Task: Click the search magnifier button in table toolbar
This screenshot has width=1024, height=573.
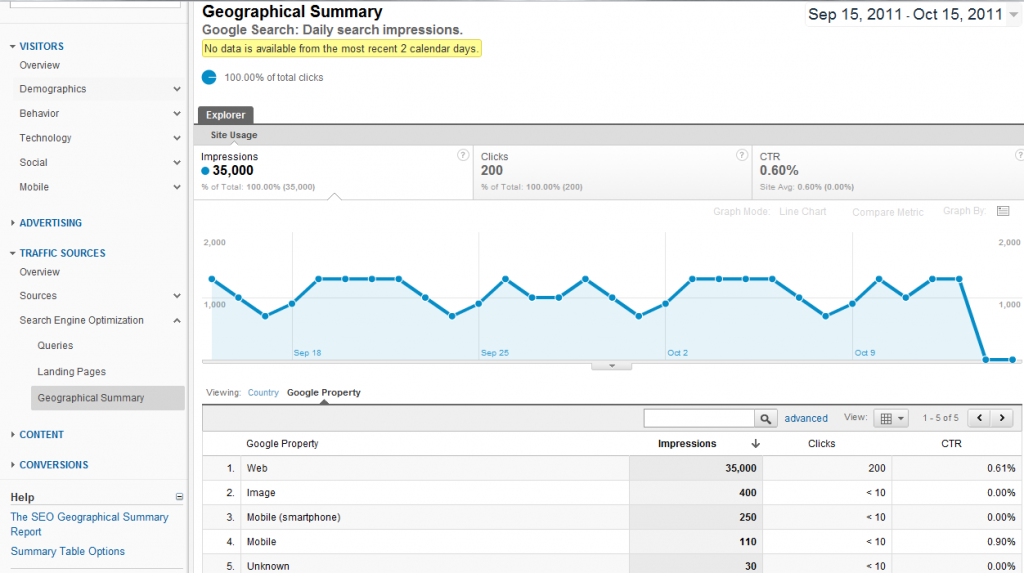Action: pyautogui.click(x=765, y=418)
